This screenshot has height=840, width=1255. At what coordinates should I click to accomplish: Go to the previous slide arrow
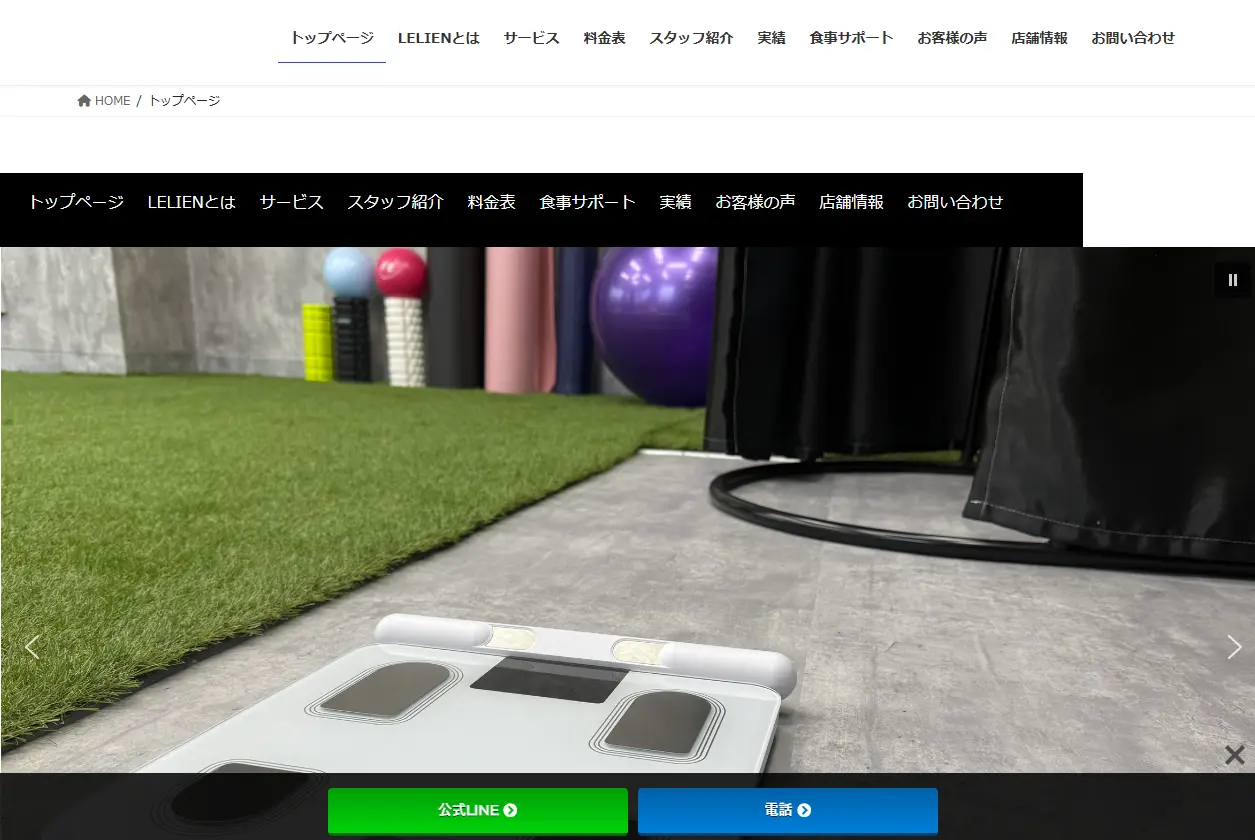32,648
